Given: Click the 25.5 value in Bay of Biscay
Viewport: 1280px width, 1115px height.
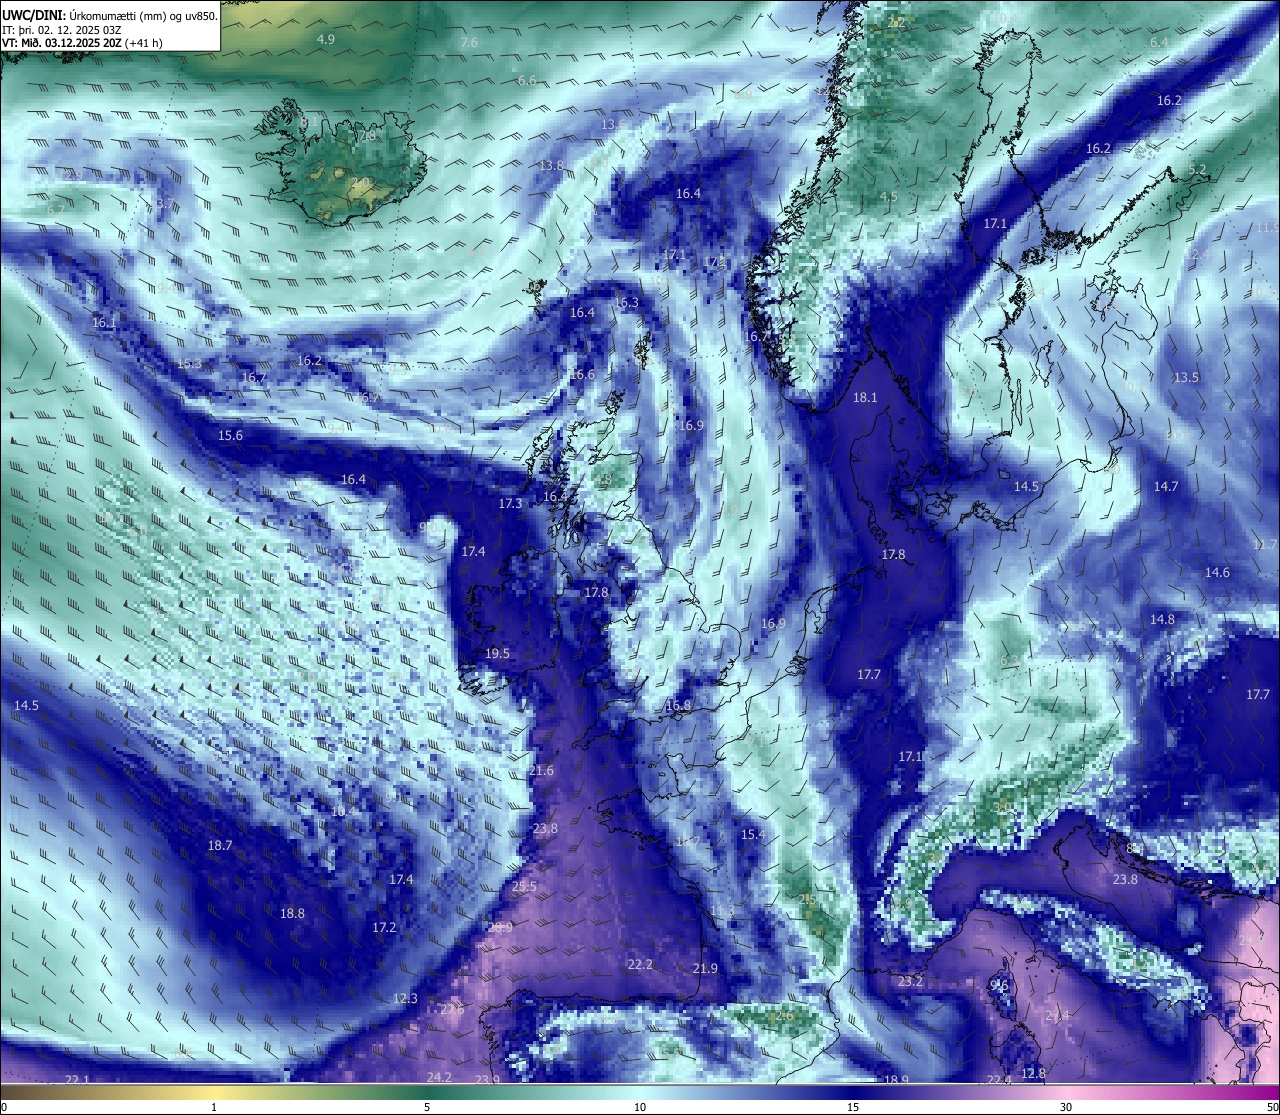Looking at the screenshot, I should [x=524, y=886].
